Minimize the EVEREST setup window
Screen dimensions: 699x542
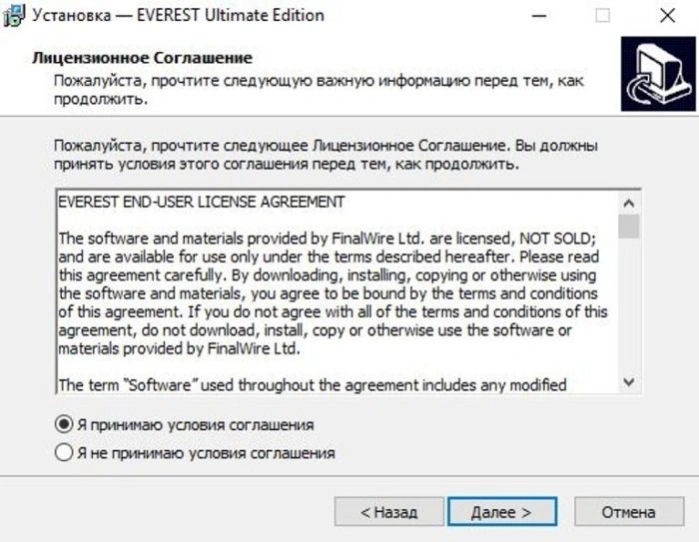click(539, 16)
